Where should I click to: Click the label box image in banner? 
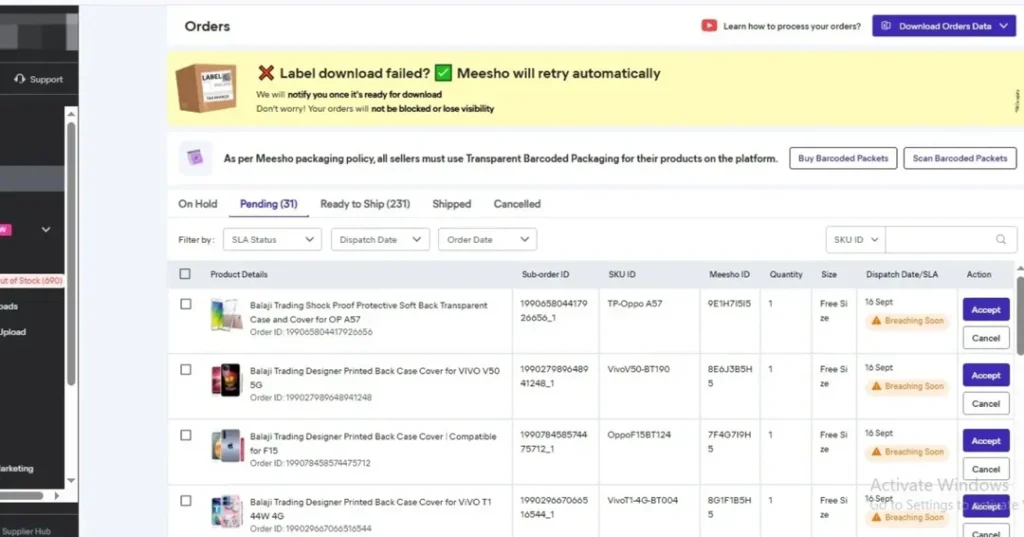(207, 88)
